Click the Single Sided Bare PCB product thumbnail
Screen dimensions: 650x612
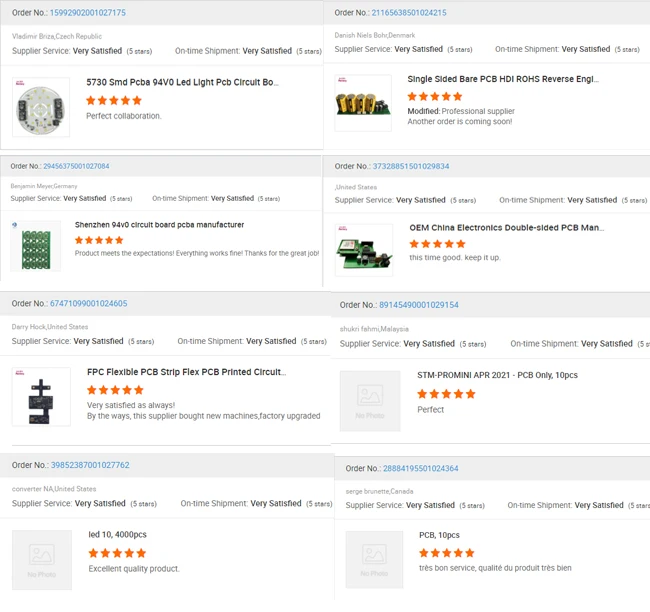[x=362, y=103]
